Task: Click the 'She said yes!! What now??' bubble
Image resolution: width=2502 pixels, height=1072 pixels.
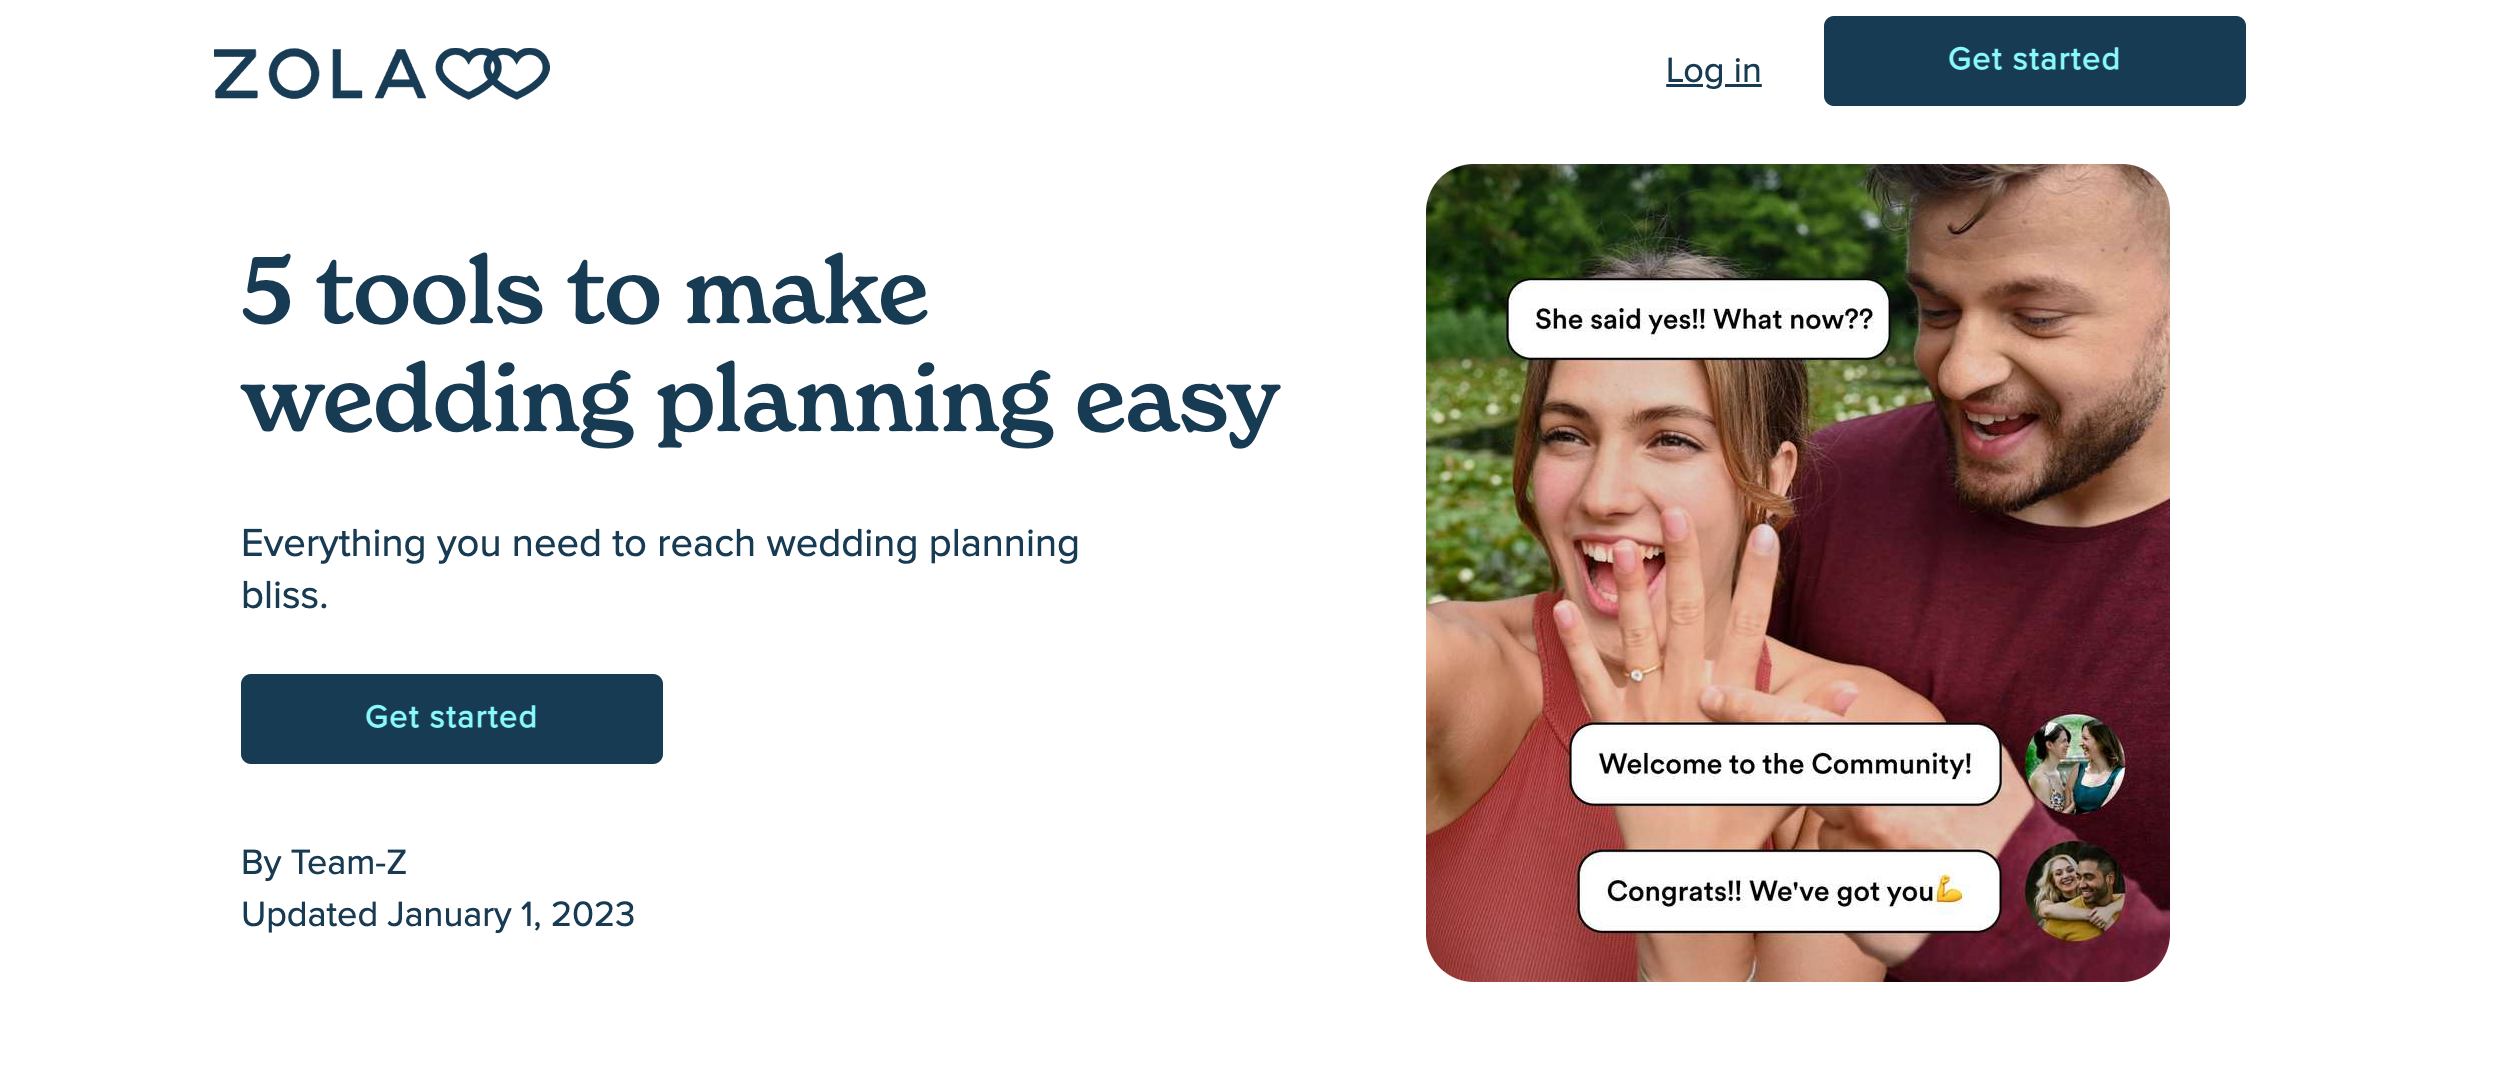Action: [x=1699, y=319]
